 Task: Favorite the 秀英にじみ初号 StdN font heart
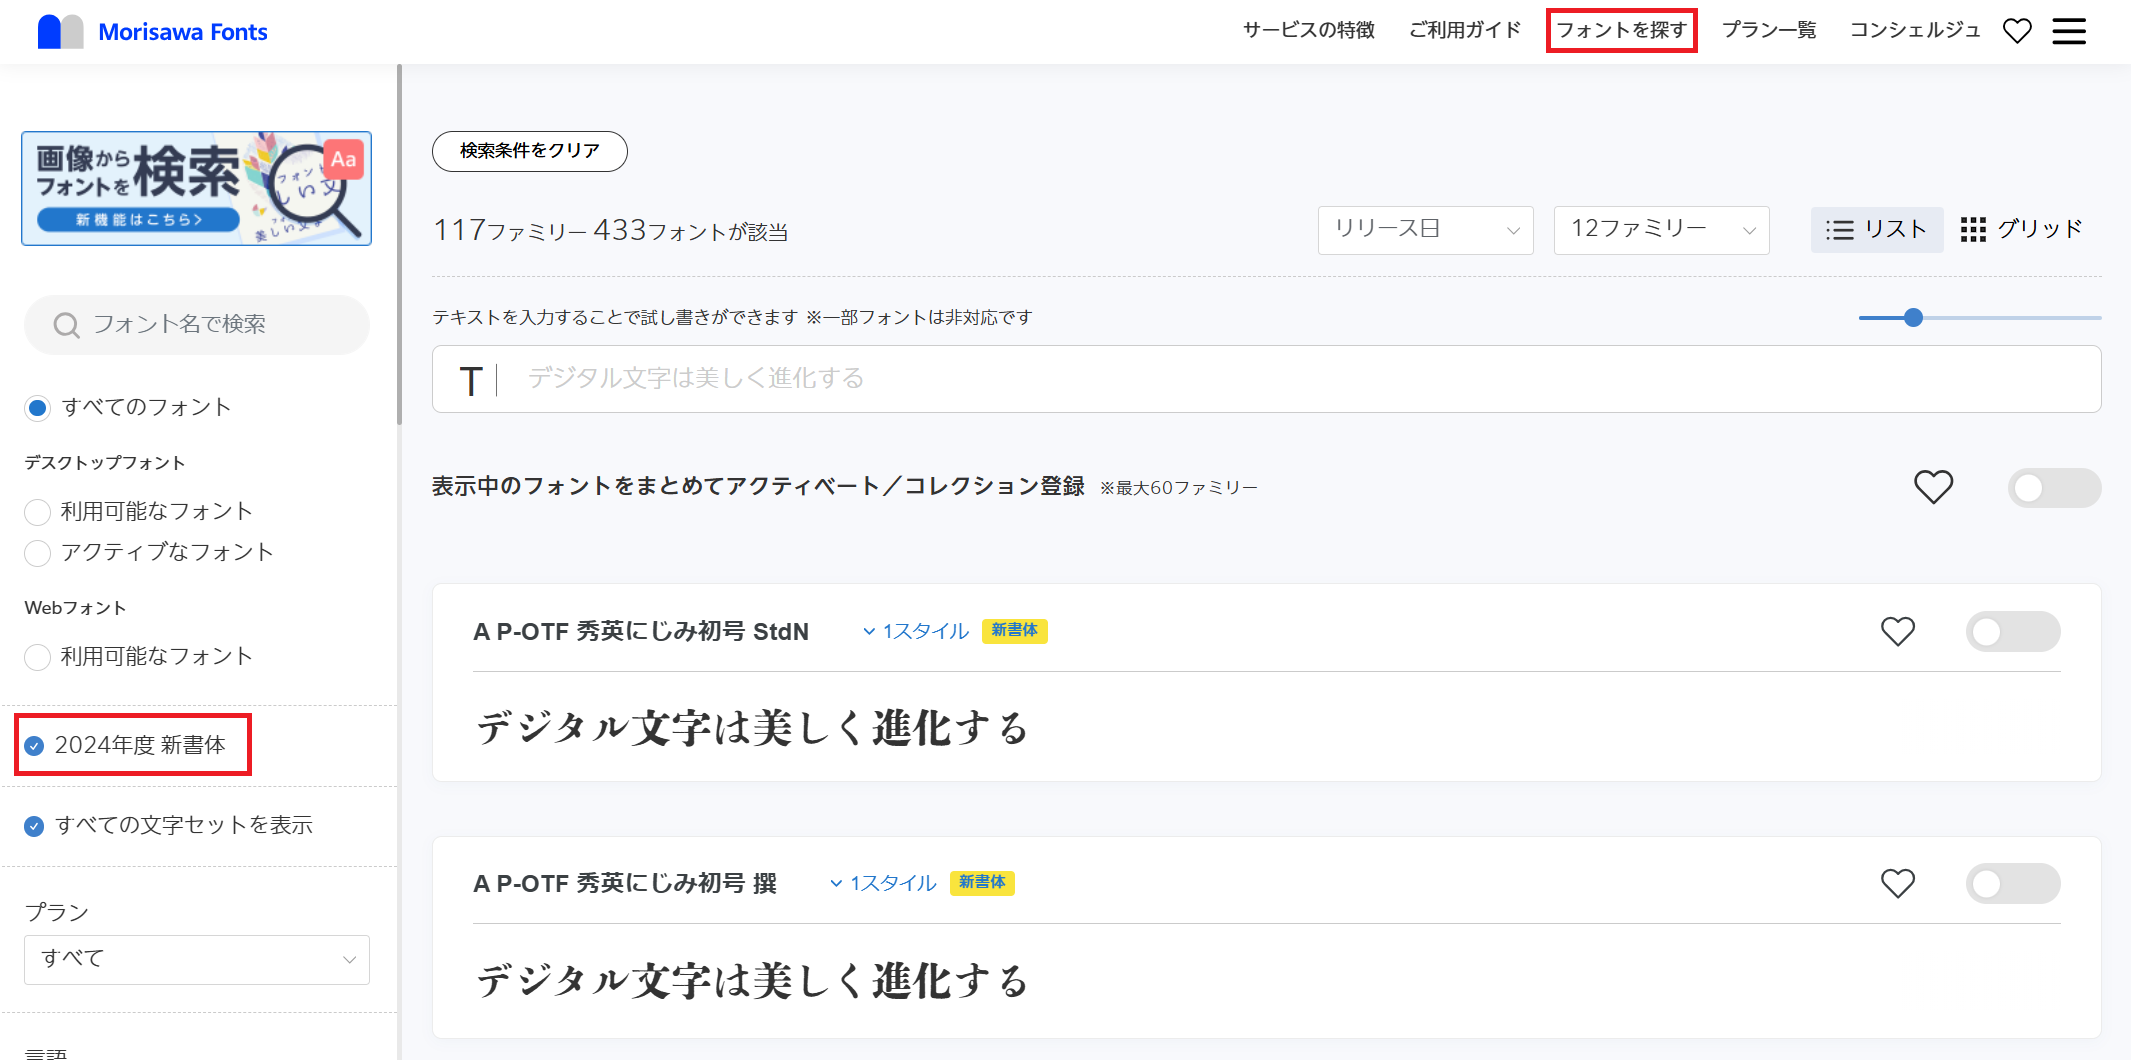click(x=1897, y=631)
